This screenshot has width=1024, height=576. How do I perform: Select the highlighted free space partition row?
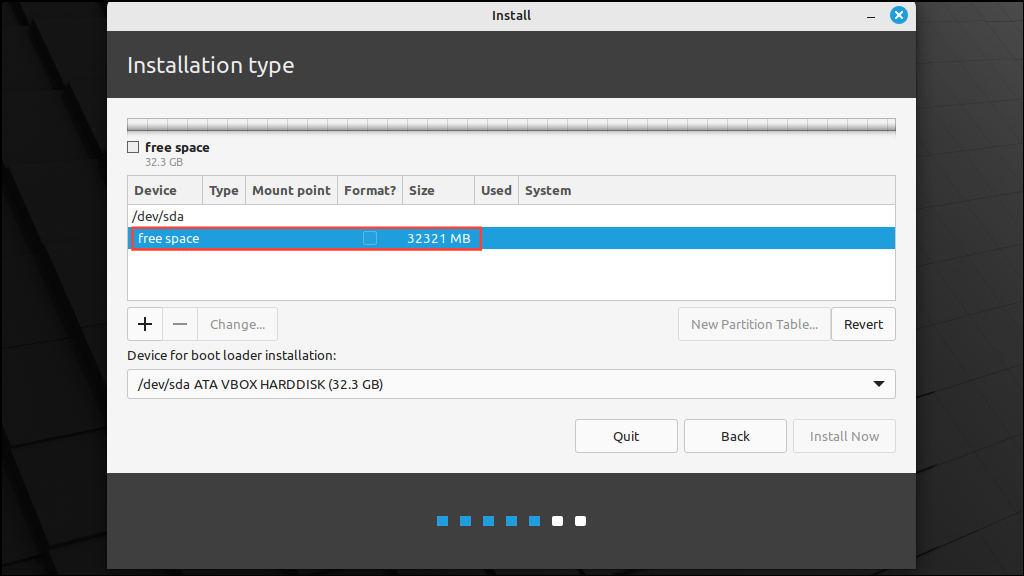[250, 238]
